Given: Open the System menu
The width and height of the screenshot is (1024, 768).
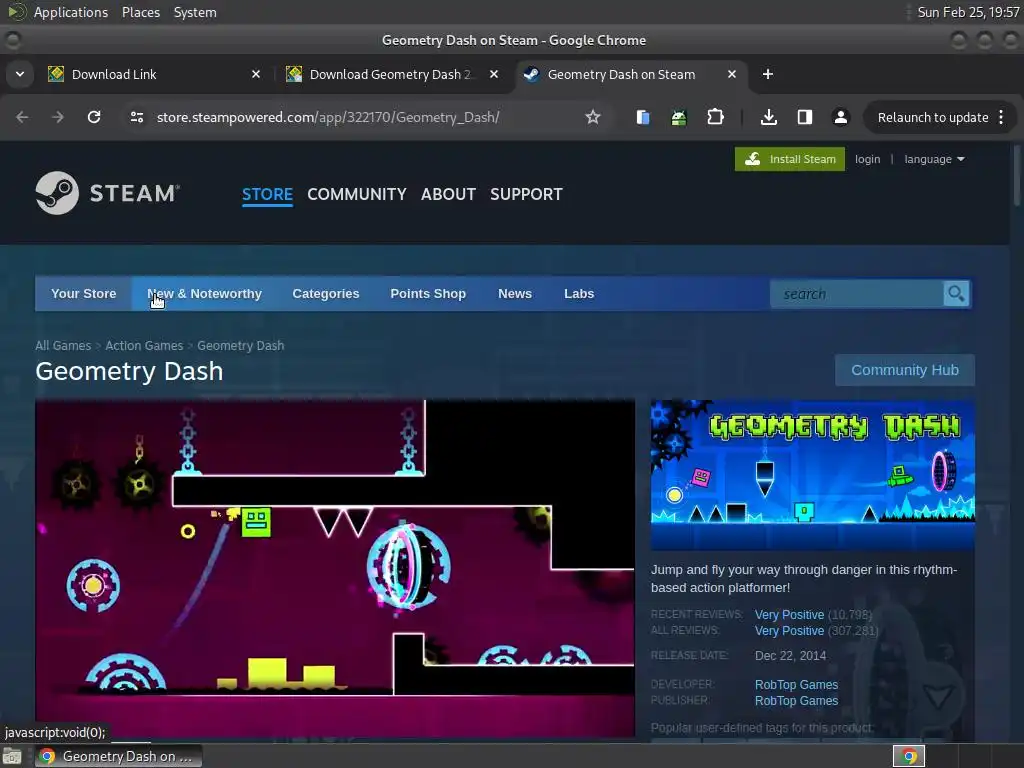Looking at the screenshot, I should point(195,12).
